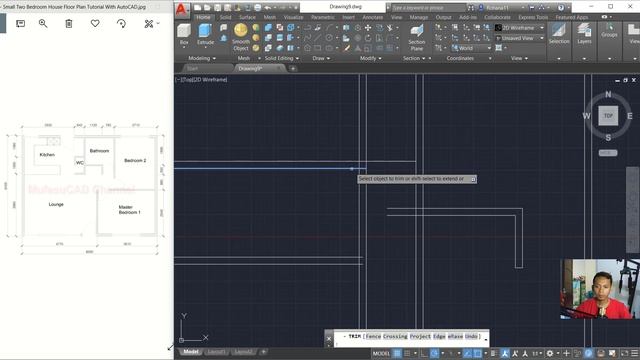This screenshot has width=640, height=360.
Task: Click the Undo arrow in quick access toolbar
Action: pos(268,7)
